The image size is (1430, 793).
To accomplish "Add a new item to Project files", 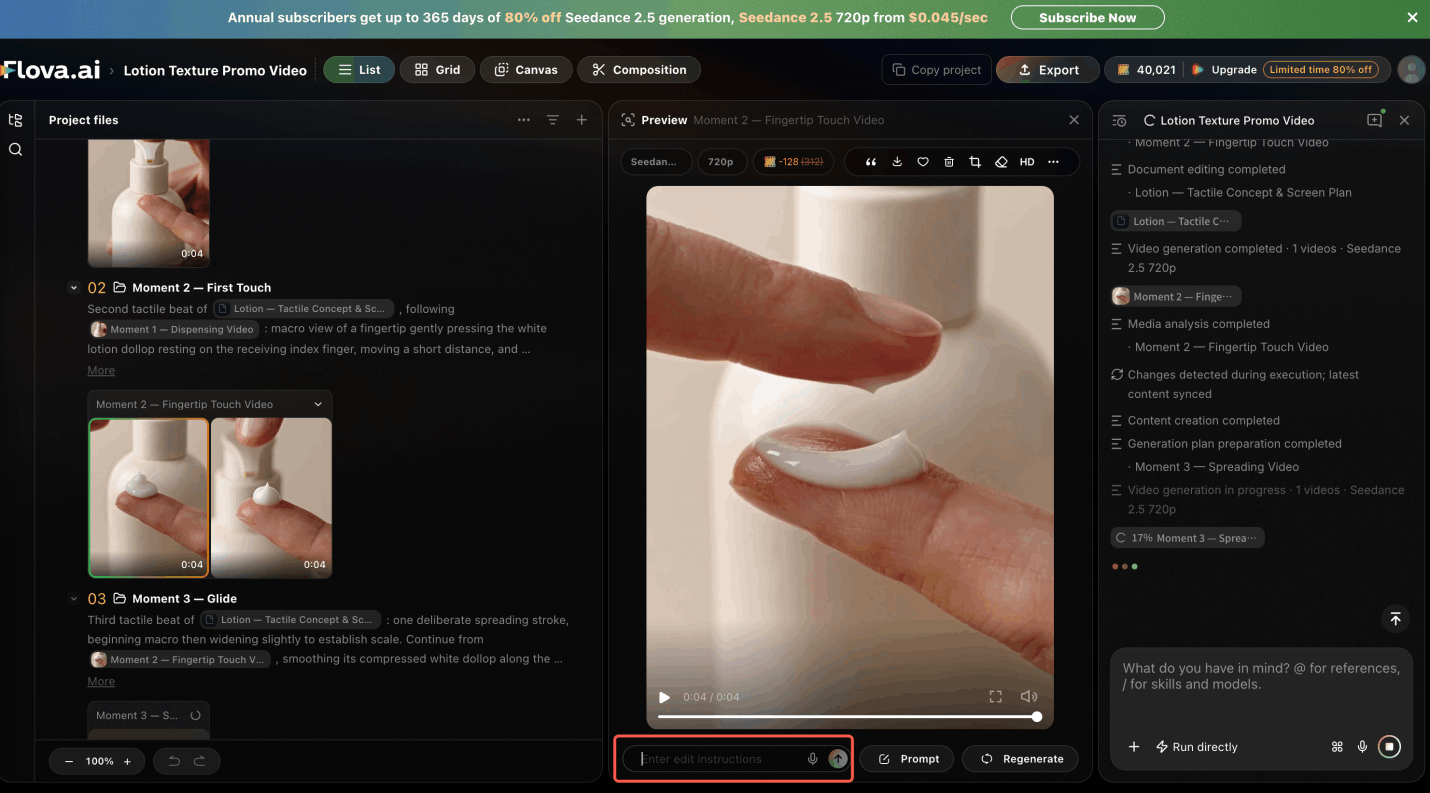I will (582, 120).
